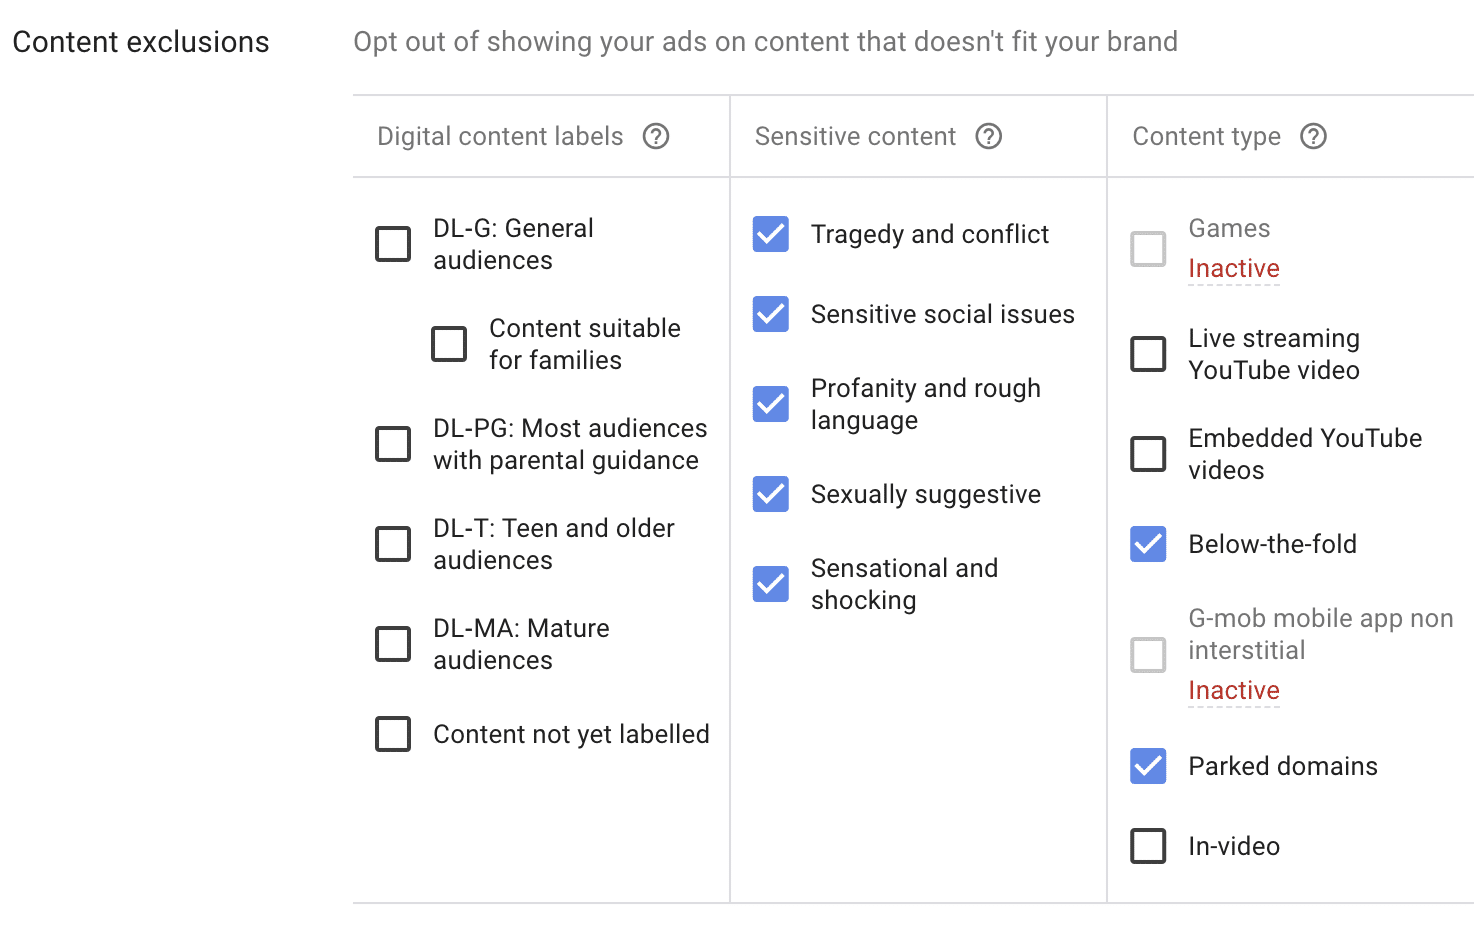The image size is (1474, 928).
Task: Tick DL-PG parental guidance checkbox
Action: click(393, 444)
